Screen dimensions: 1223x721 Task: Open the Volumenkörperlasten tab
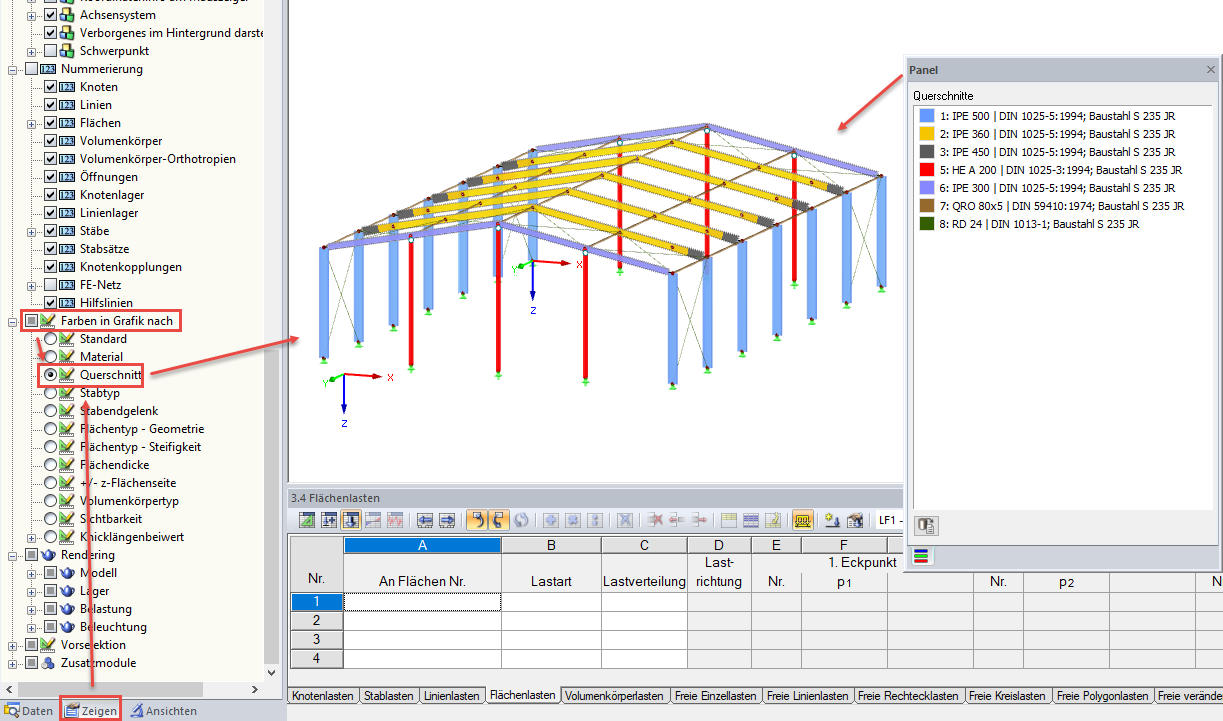pyautogui.click(x=614, y=696)
